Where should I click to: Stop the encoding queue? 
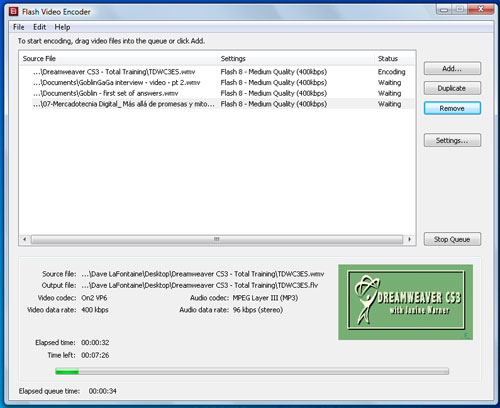click(452, 239)
